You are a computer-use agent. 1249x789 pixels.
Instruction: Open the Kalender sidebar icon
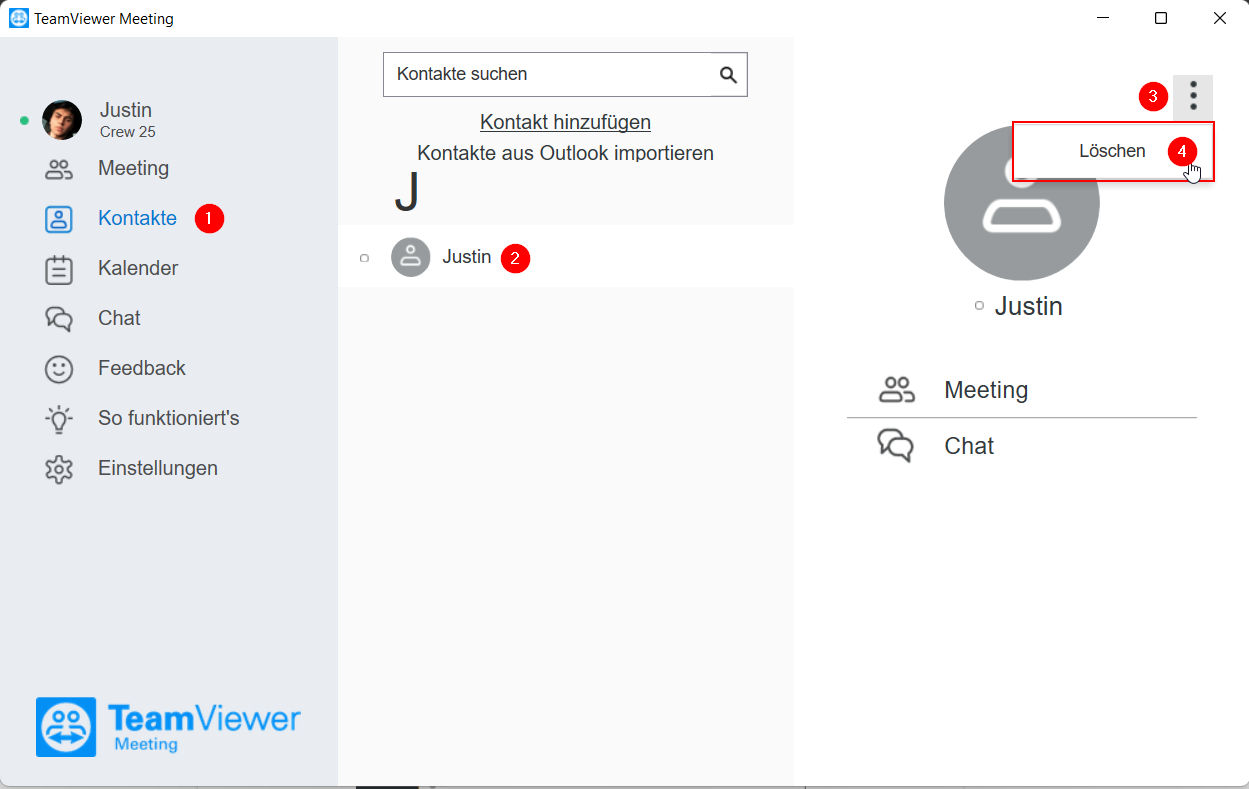pos(59,269)
